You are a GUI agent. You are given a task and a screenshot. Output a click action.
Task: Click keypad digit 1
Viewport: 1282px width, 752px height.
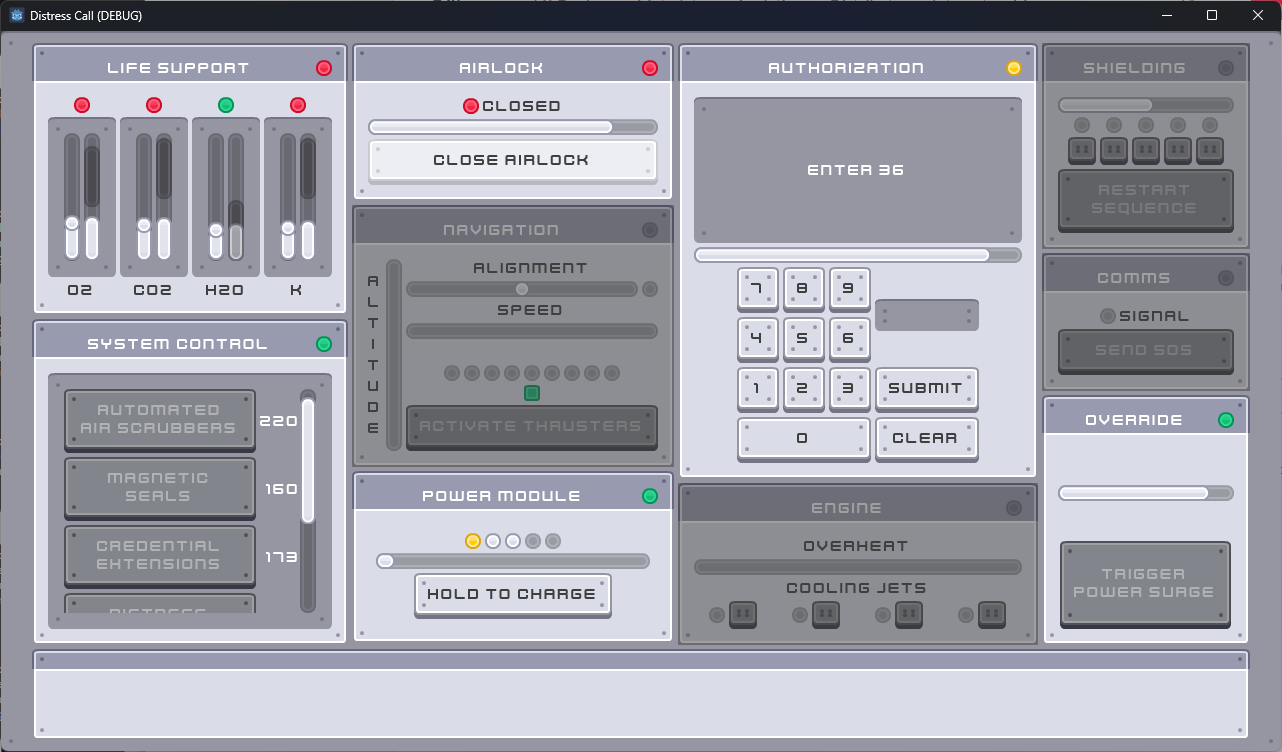tap(756, 389)
